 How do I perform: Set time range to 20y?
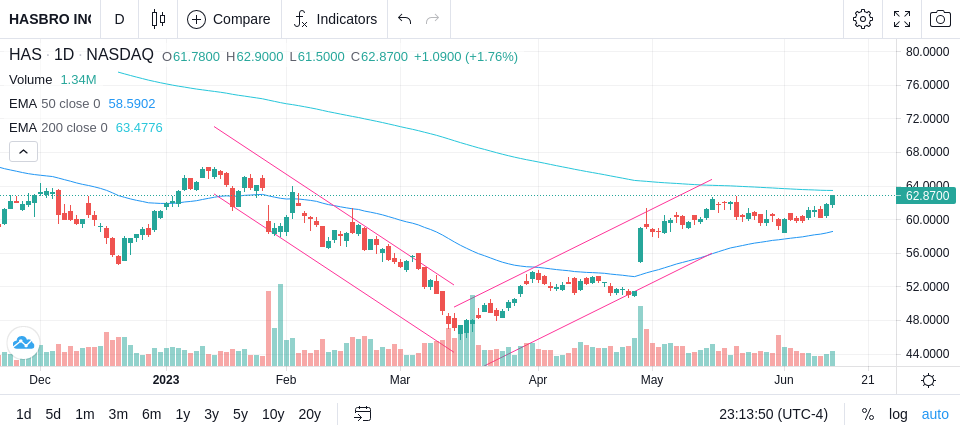click(309, 415)
